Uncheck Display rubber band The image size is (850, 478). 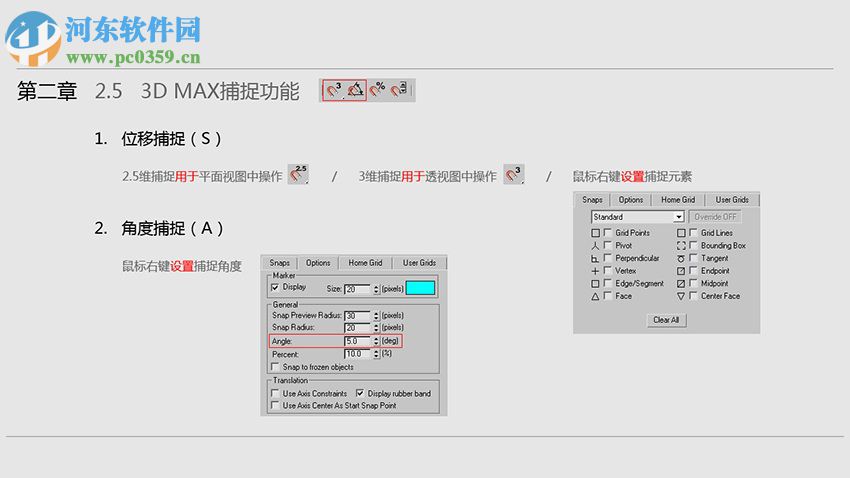[x=360, y=393]
